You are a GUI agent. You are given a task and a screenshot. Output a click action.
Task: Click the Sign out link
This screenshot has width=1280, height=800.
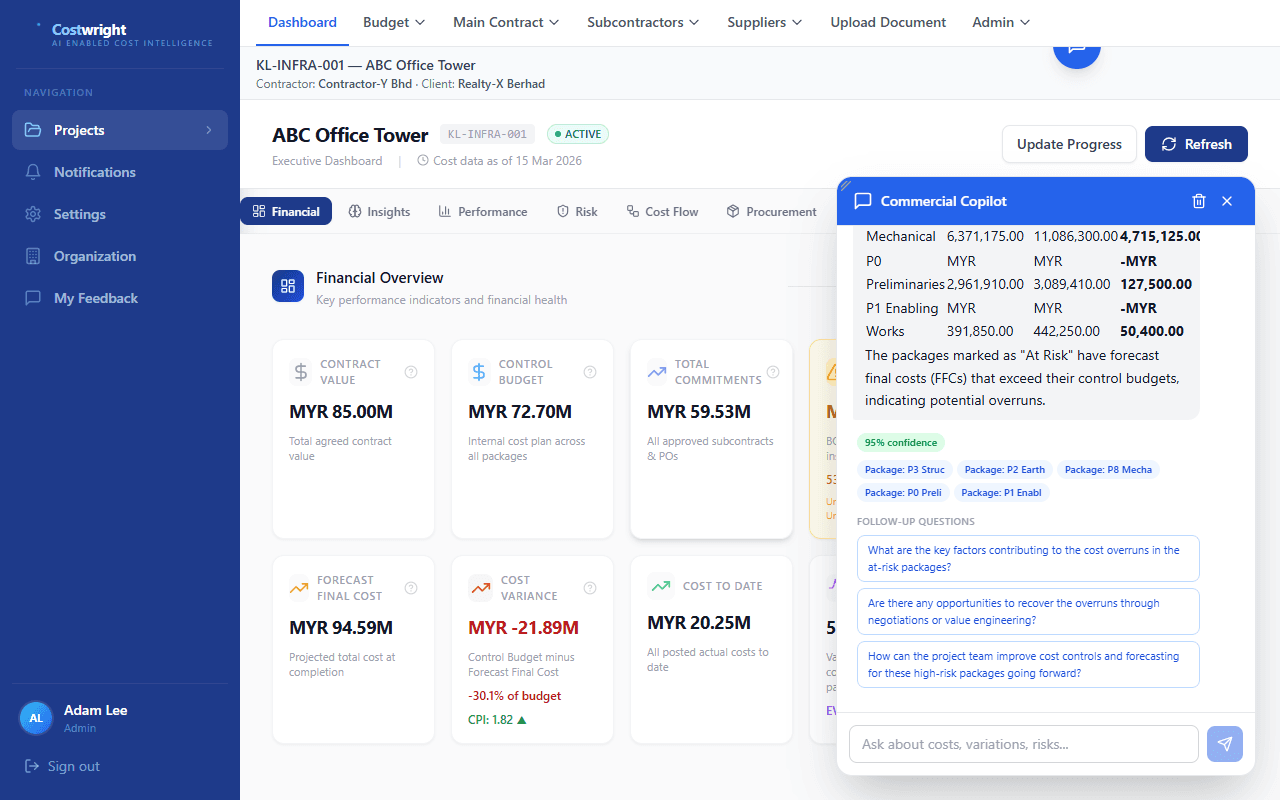tap(62, 766)
